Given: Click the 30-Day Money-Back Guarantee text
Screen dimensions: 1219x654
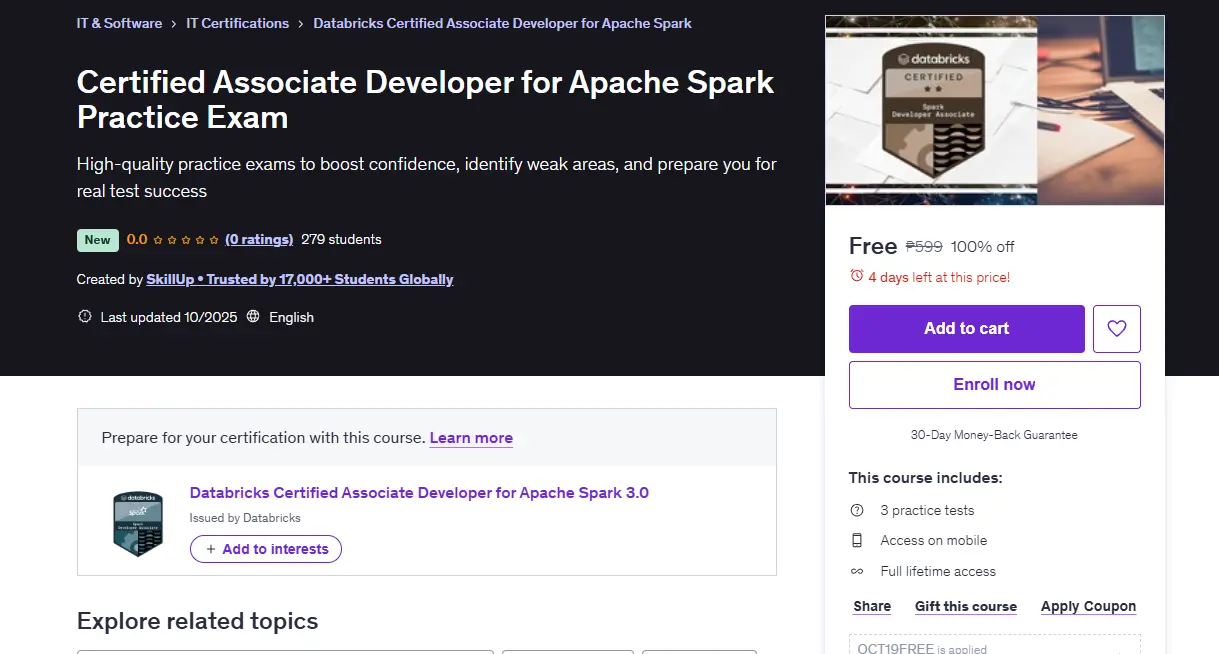Looking at the screenshot, I should click(x=994, y=435).
